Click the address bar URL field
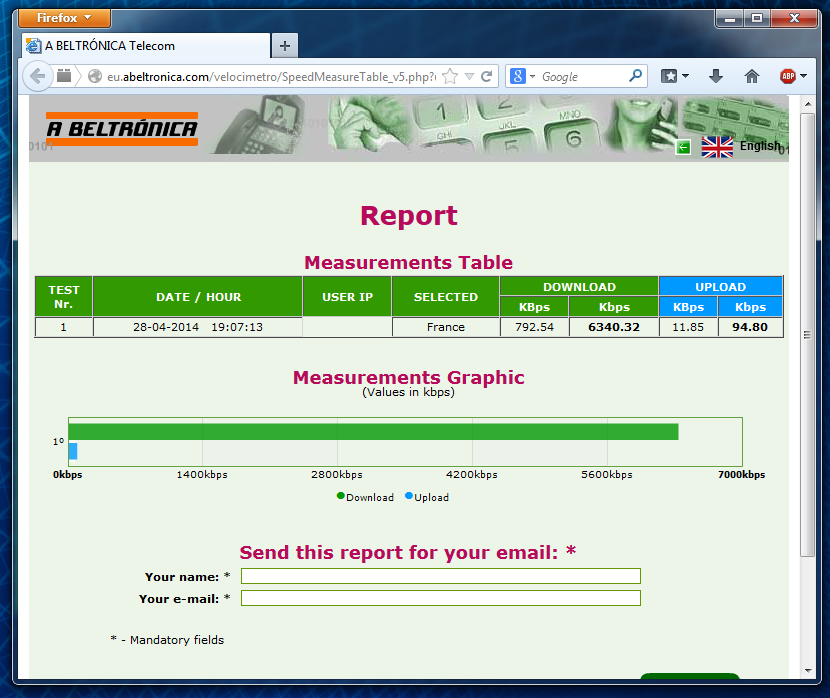This screenshot has height=698, width=830. [272, 77]
